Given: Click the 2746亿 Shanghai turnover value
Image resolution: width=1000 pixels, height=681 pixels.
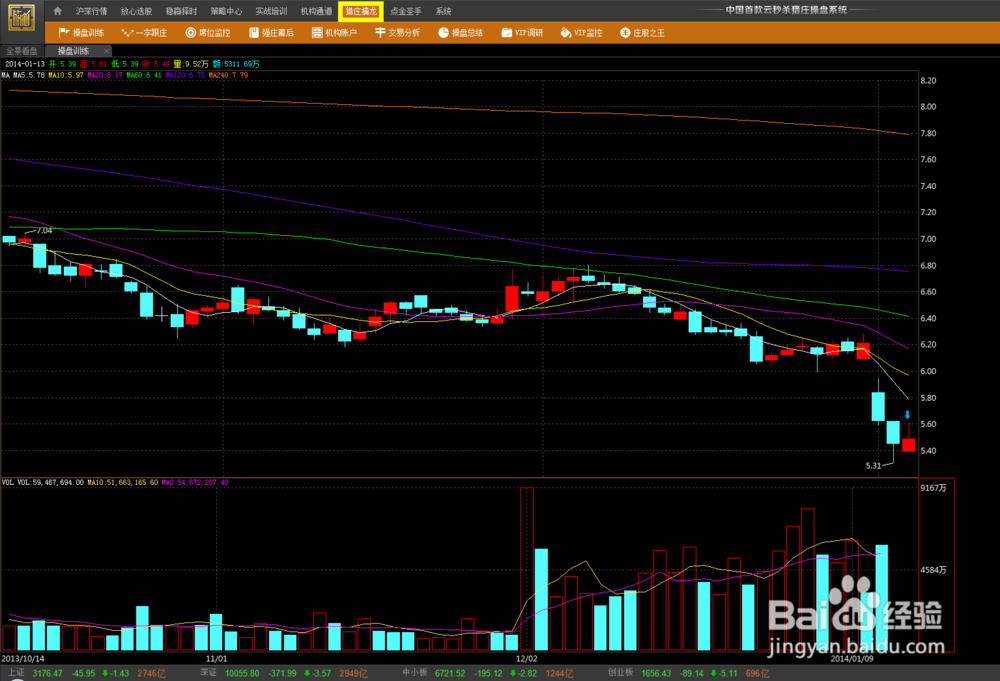Looking at the screenshot, I should [151, 673].
